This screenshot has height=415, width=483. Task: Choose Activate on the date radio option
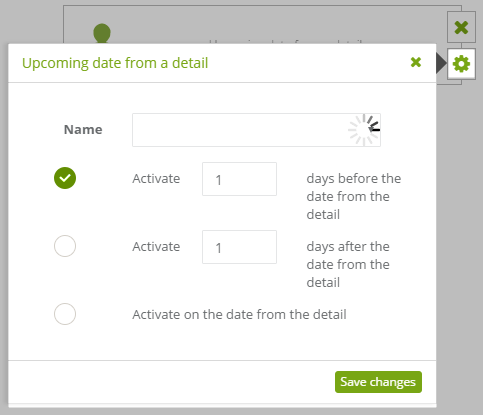click(x=65, y=314)
